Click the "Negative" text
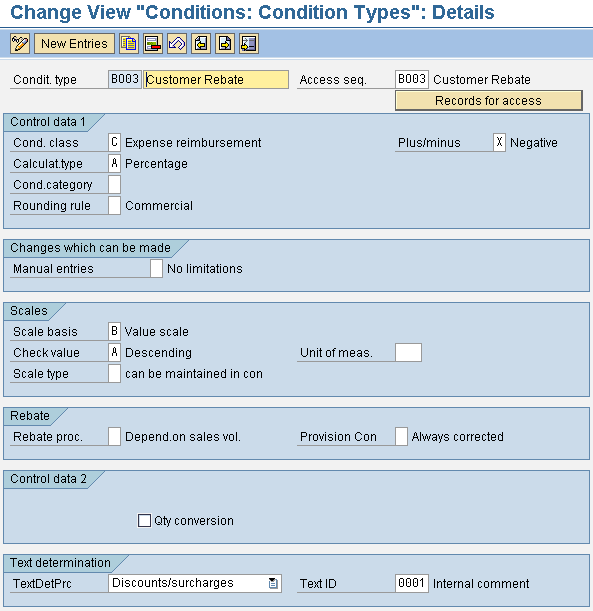The height and width of the screenshot is (611, 593). pos(534,143)
